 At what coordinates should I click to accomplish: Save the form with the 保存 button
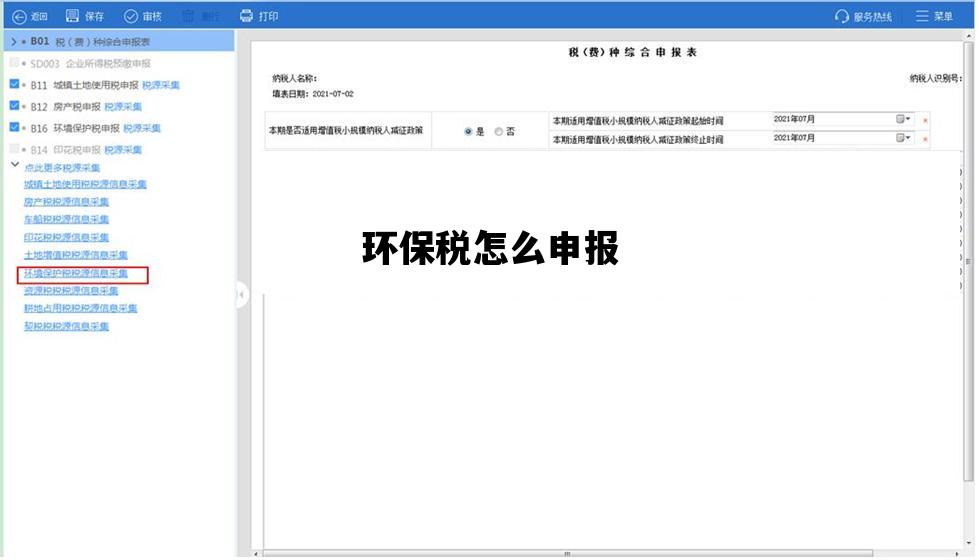[x=85, y=16]
